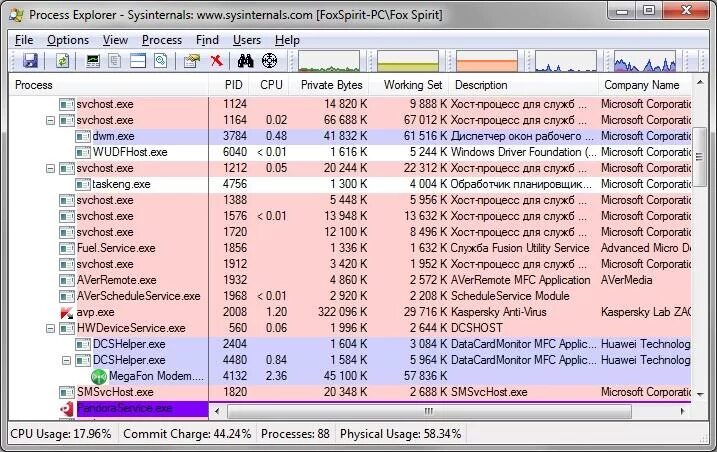Image resolution: width=717 pixels, height=452 pixels.
Task: Click Commit Charge 44.24% in status bar
Action: click(187, 434)
